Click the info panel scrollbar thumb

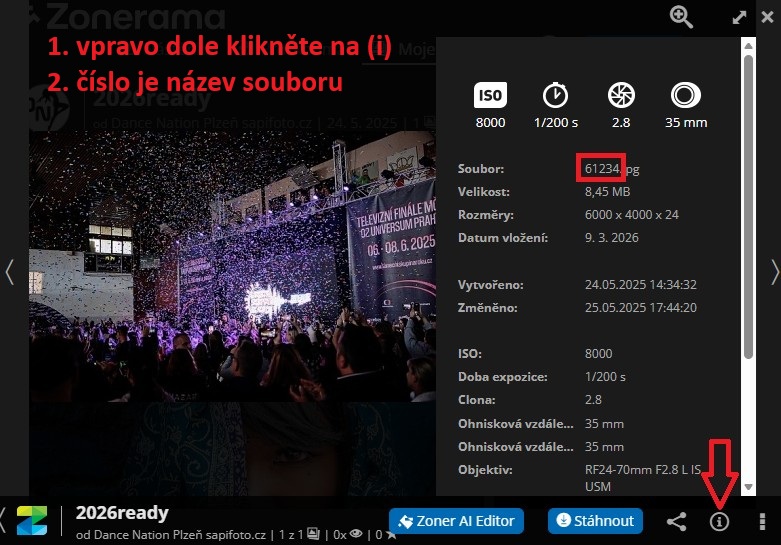[748, 206]
